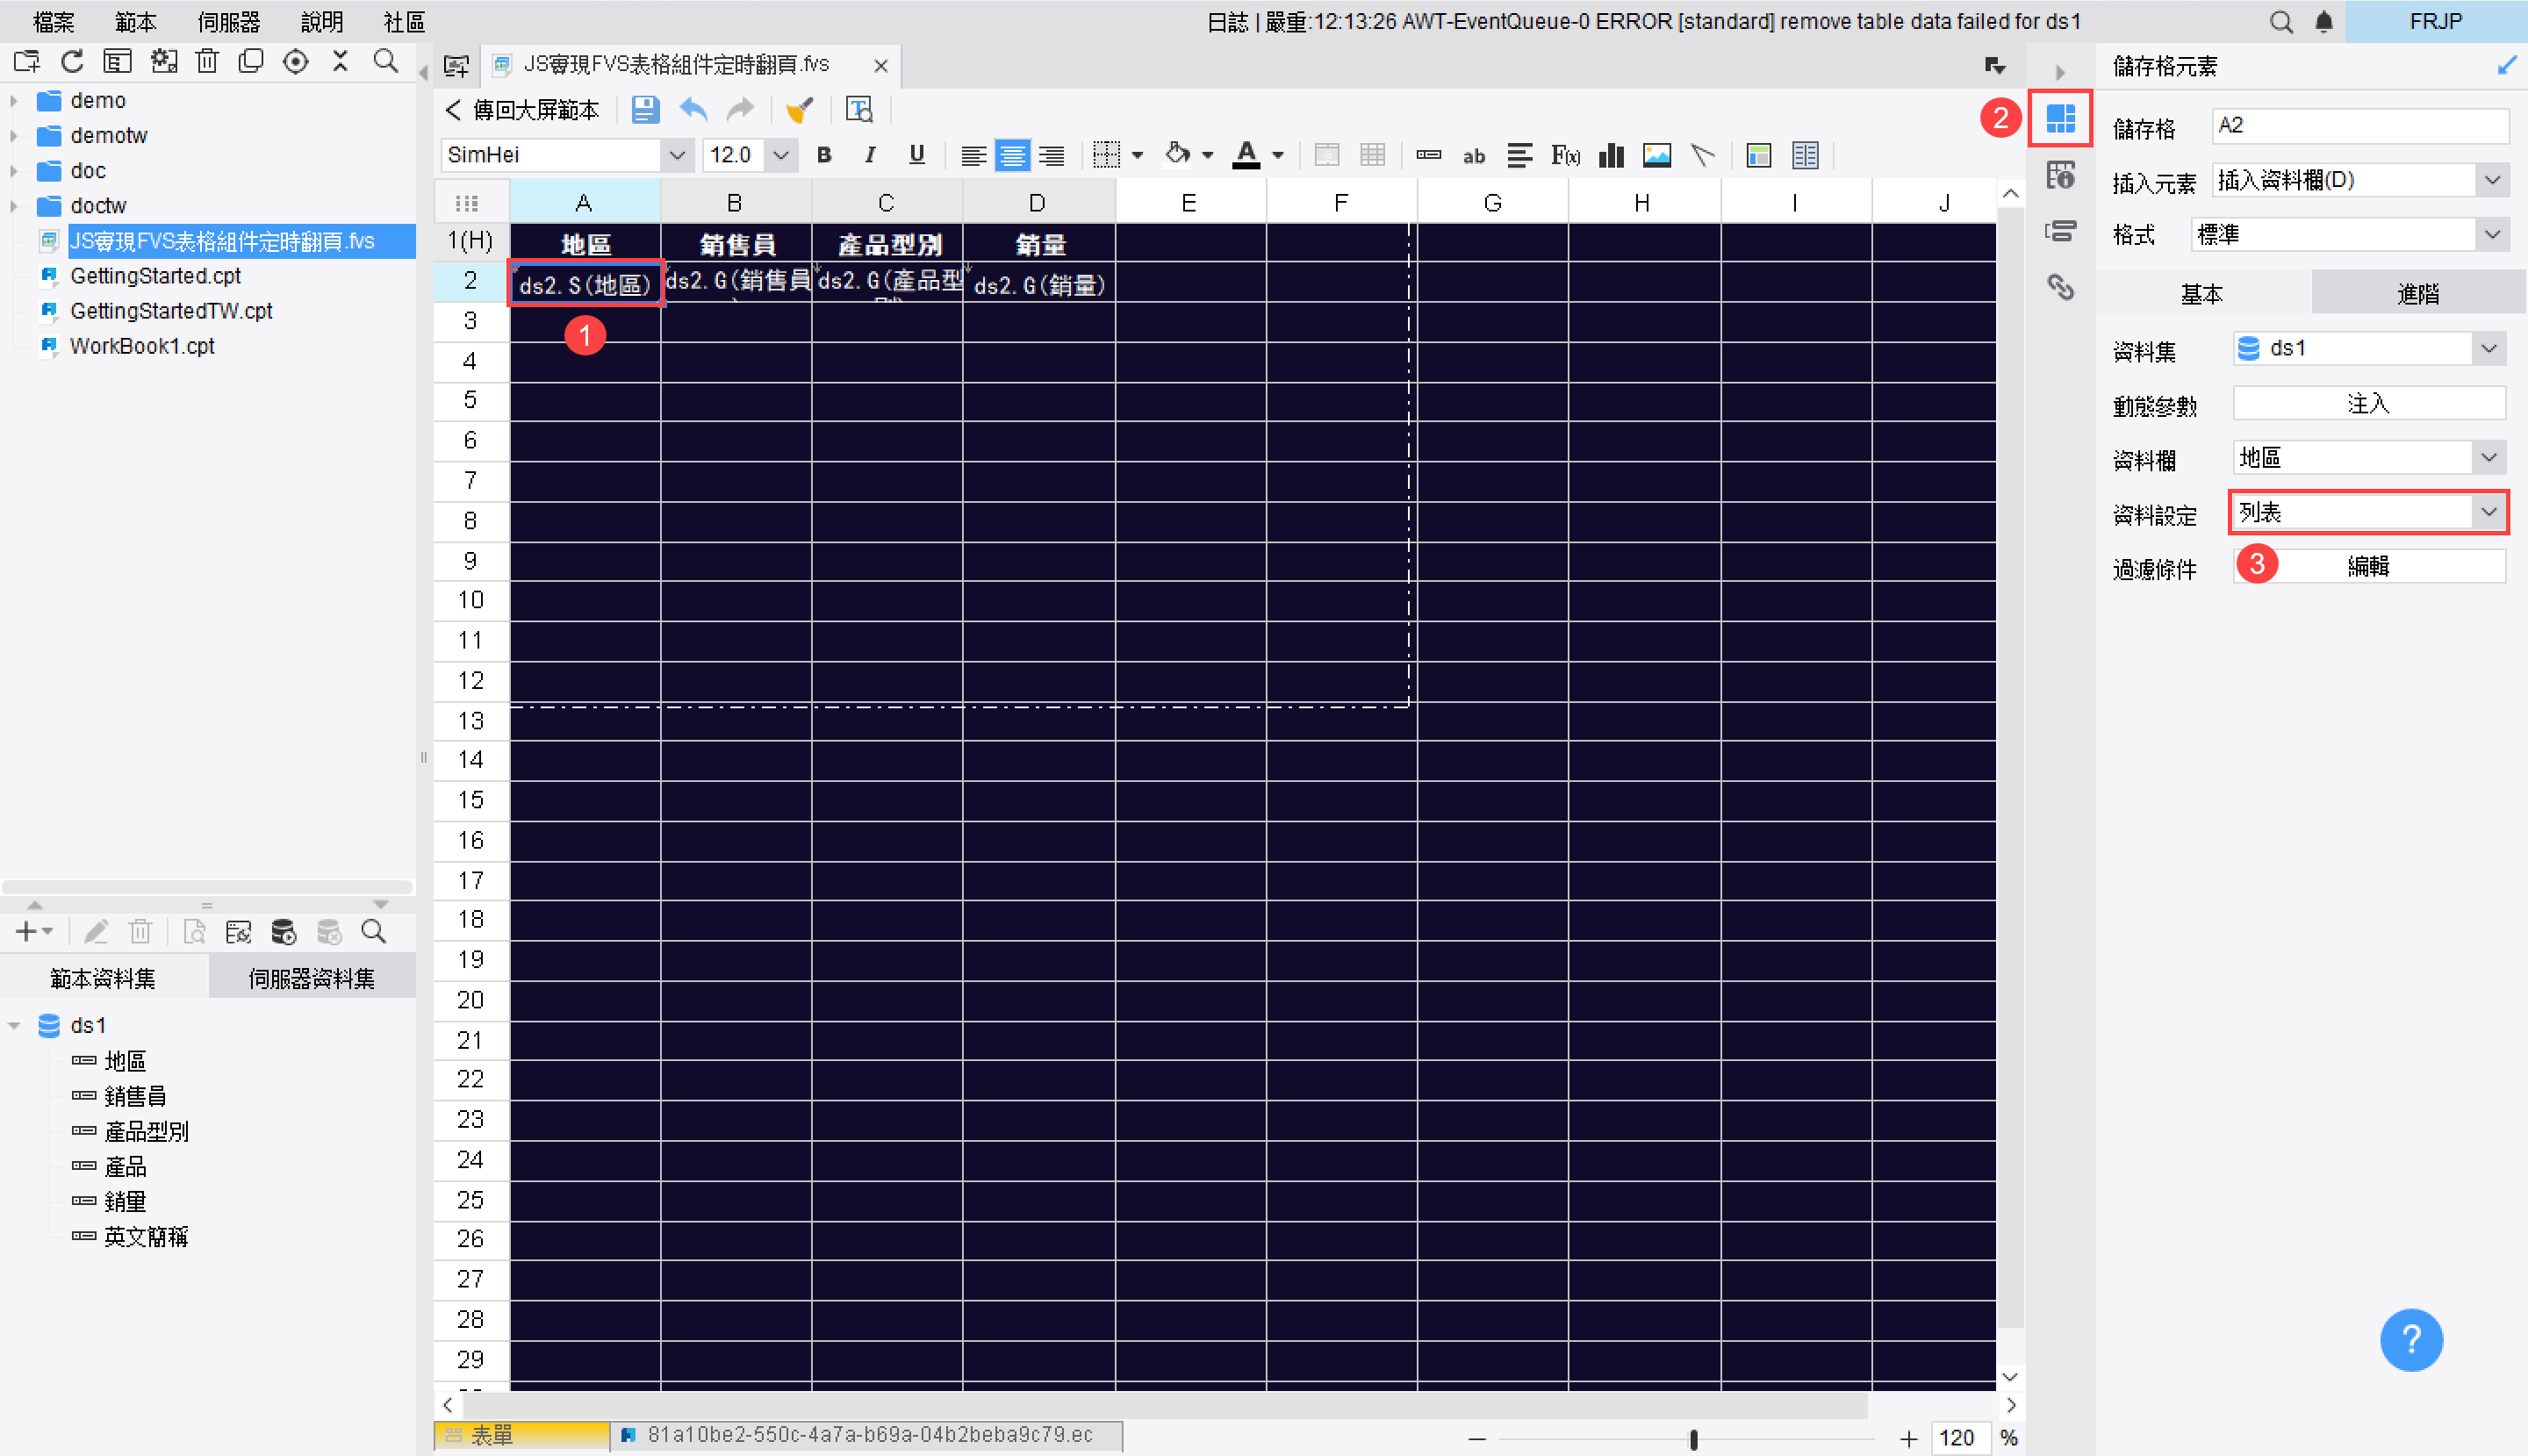Image resolution: width=2528 pixels, height=1456 pixels.
Task: Click the insert formula icon
Action: tap(1565, 155)
